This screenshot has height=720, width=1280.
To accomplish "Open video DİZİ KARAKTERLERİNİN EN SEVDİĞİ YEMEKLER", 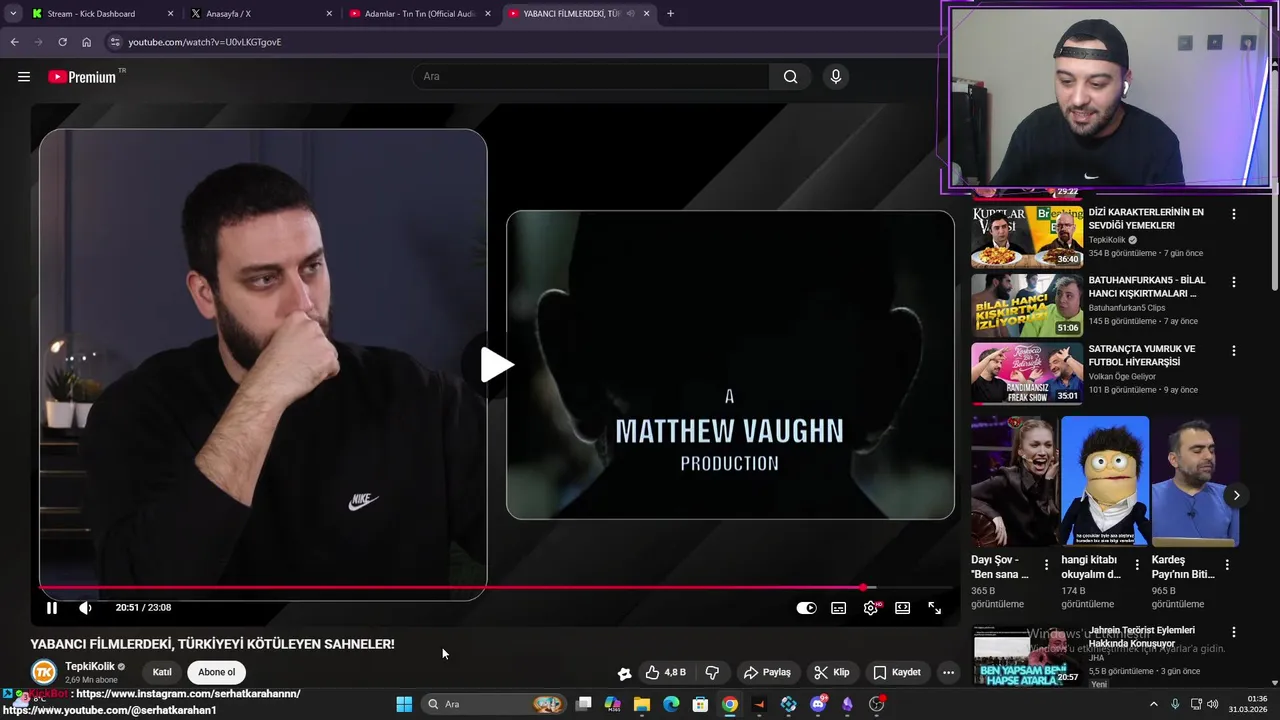I will click(1145, 219).
